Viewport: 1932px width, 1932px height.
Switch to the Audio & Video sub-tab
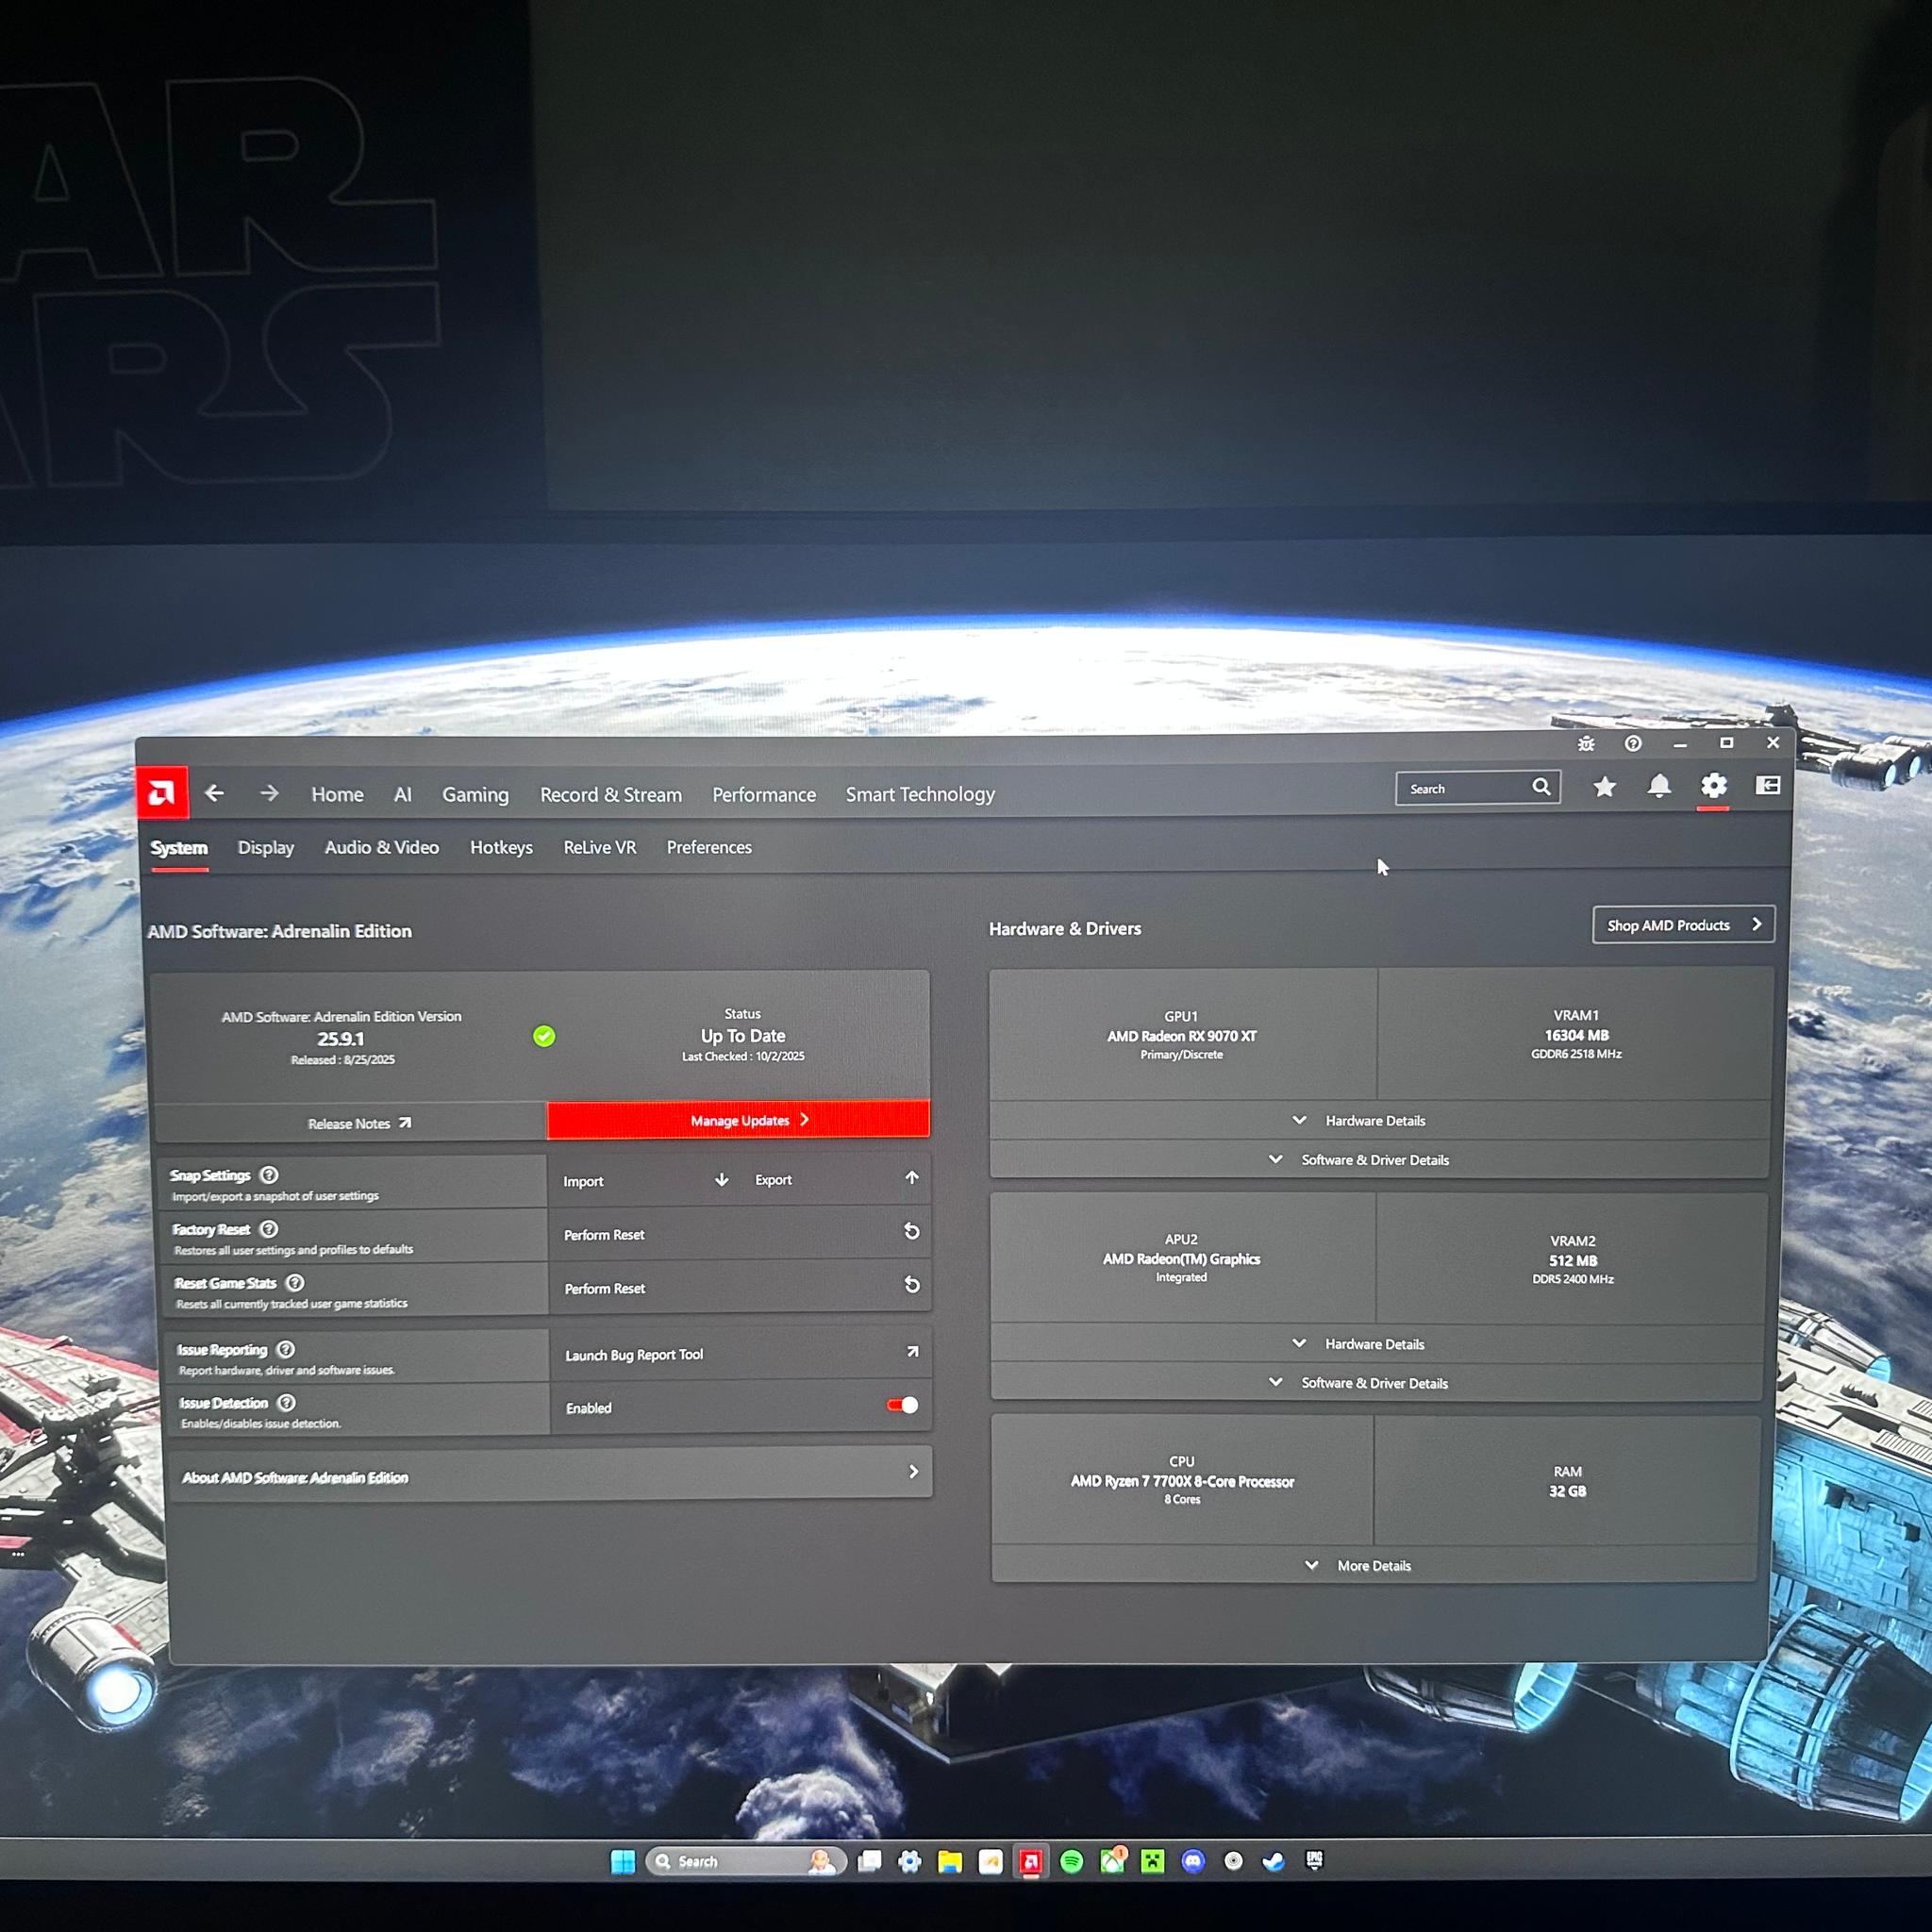click(x=382, y=847)
